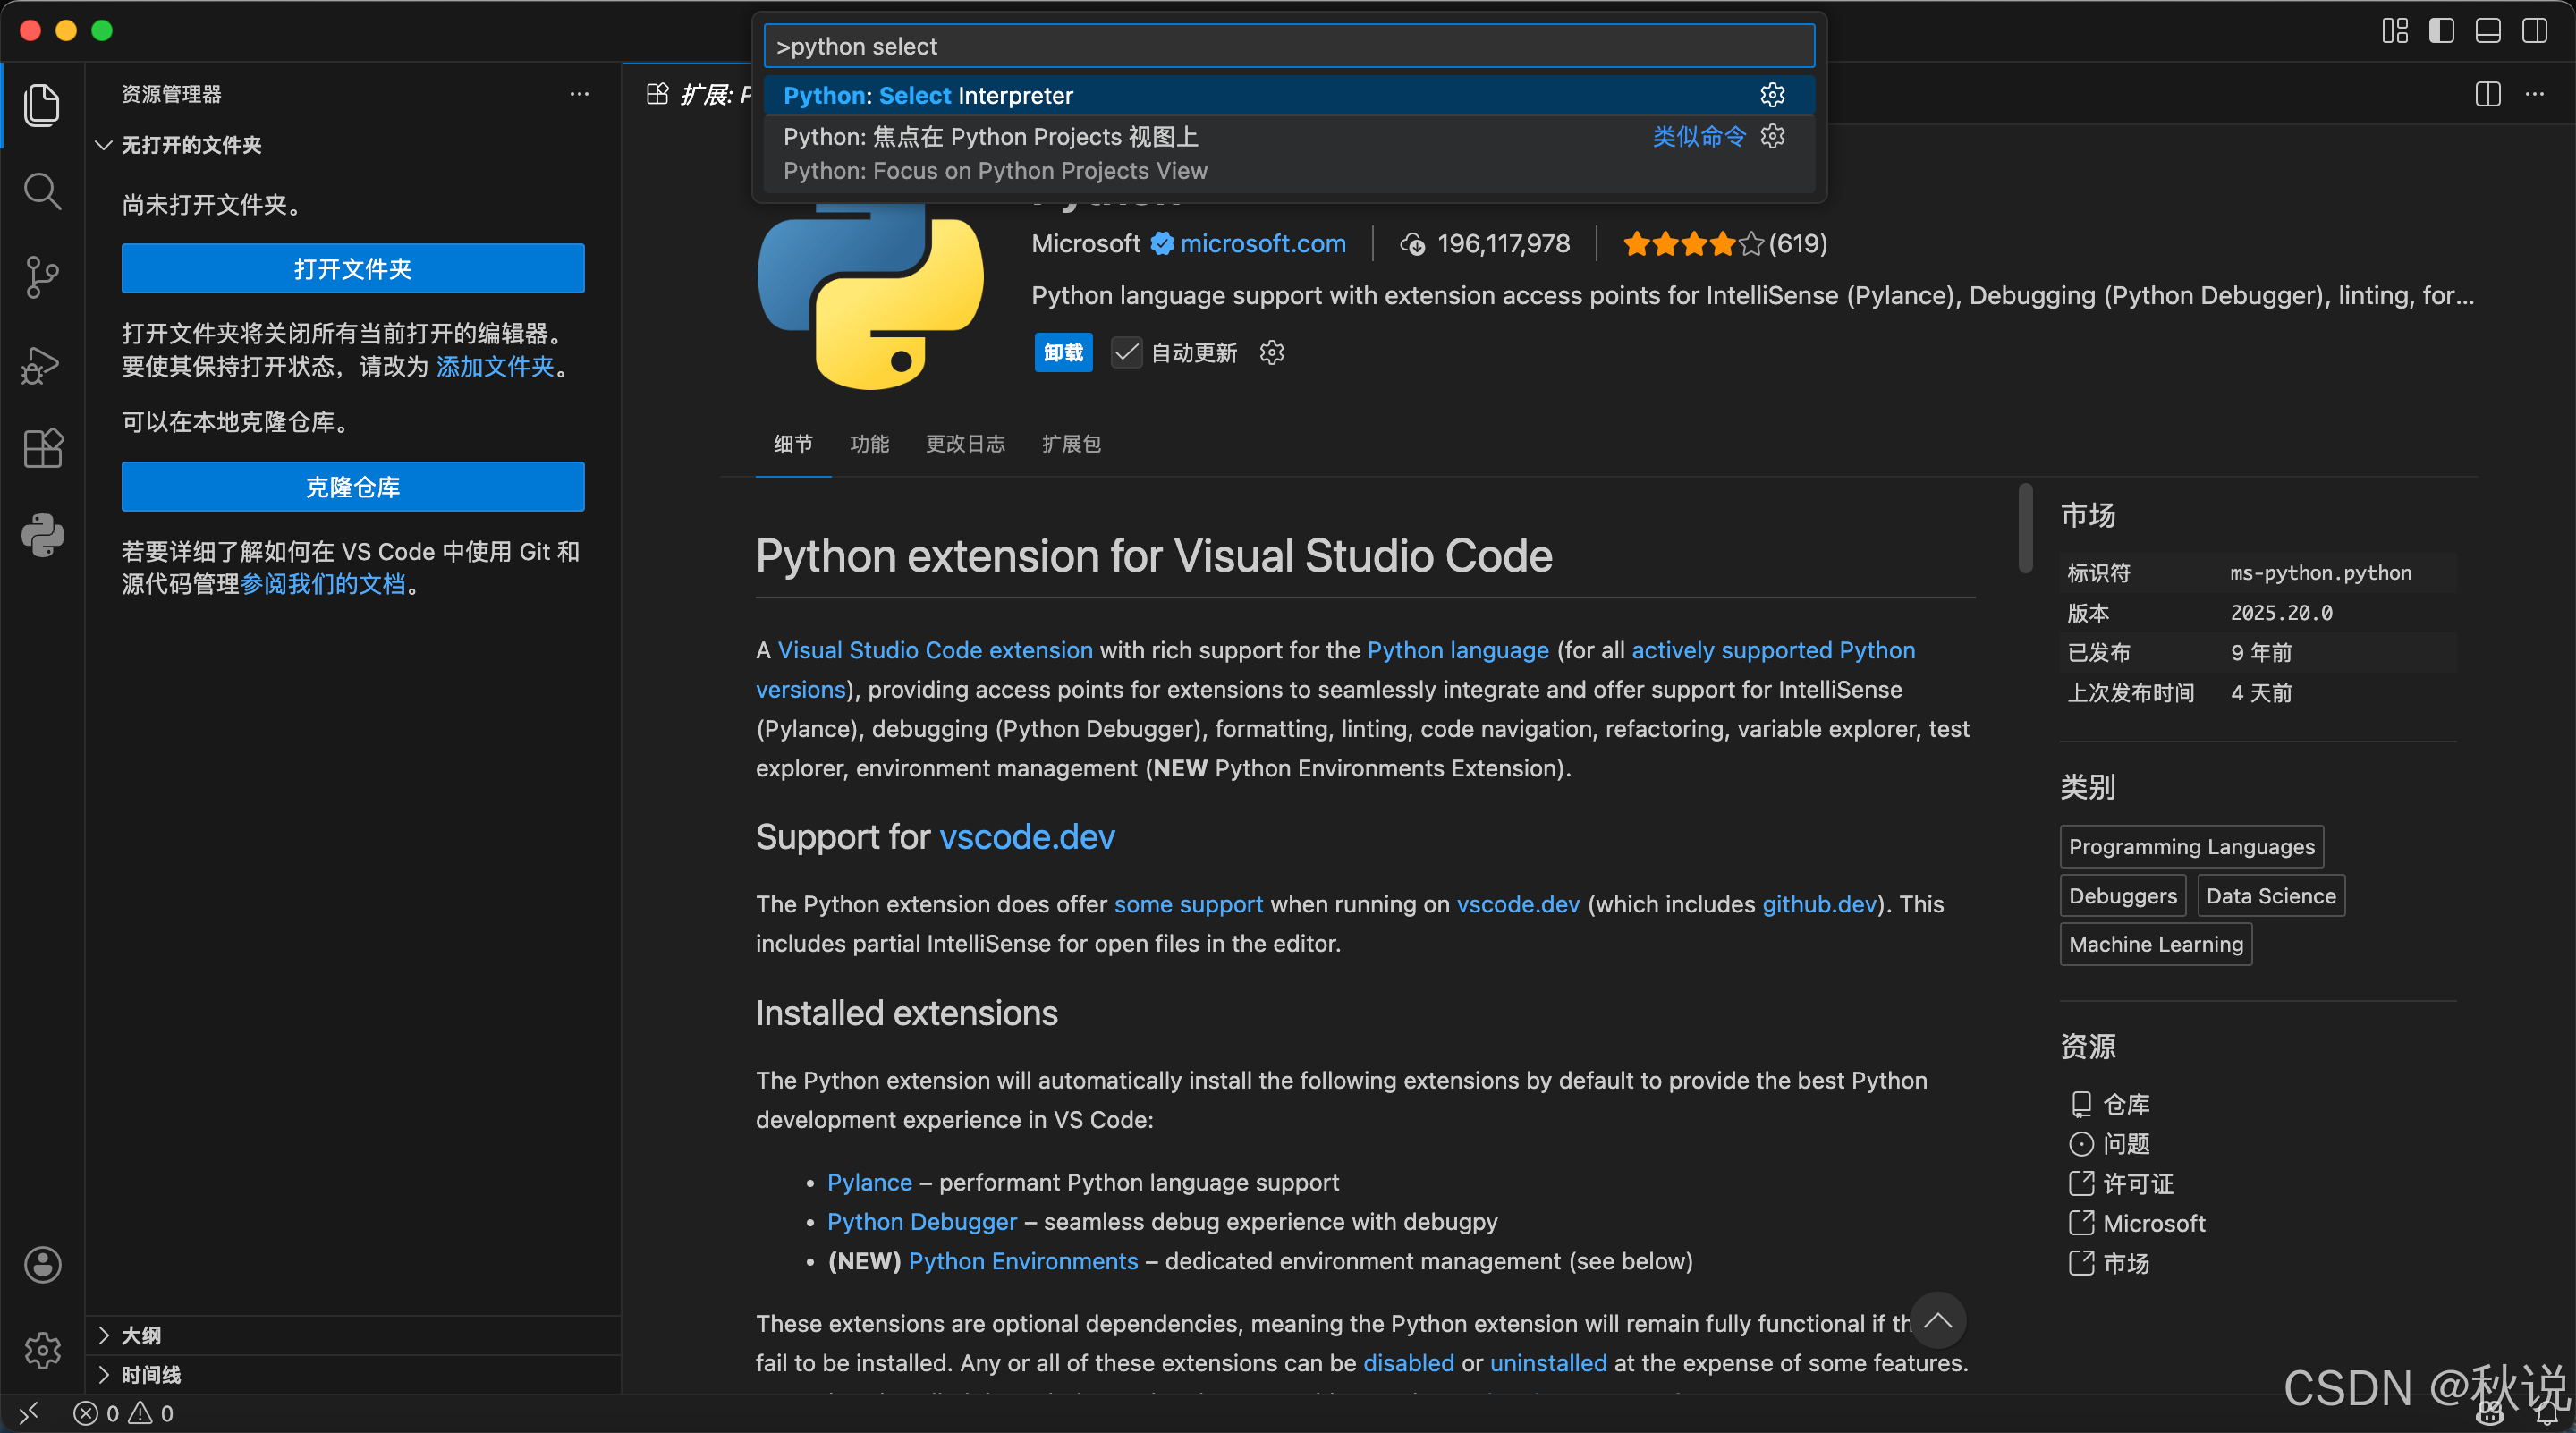This screenshot has height=1433, width=2576.
Task: Open the Python view in the activity bar
Action: (42, 535)
